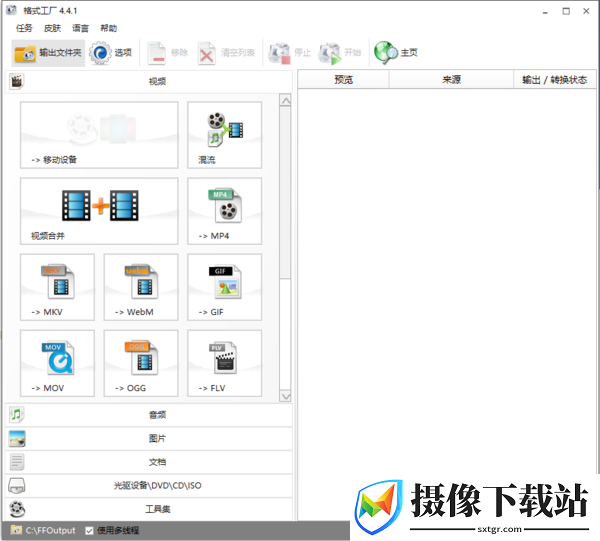Expand the 音频 audio category
Screen dimensions: 600x541
[x=149, y=415]
